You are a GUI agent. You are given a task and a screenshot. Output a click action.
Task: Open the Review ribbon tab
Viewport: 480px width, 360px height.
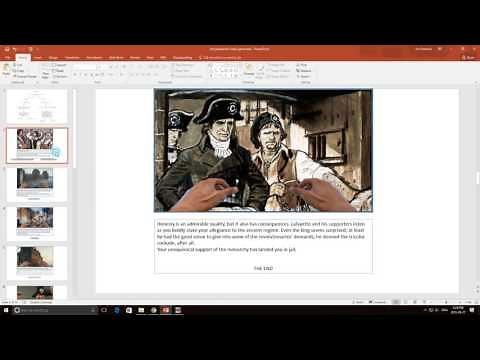135,57
